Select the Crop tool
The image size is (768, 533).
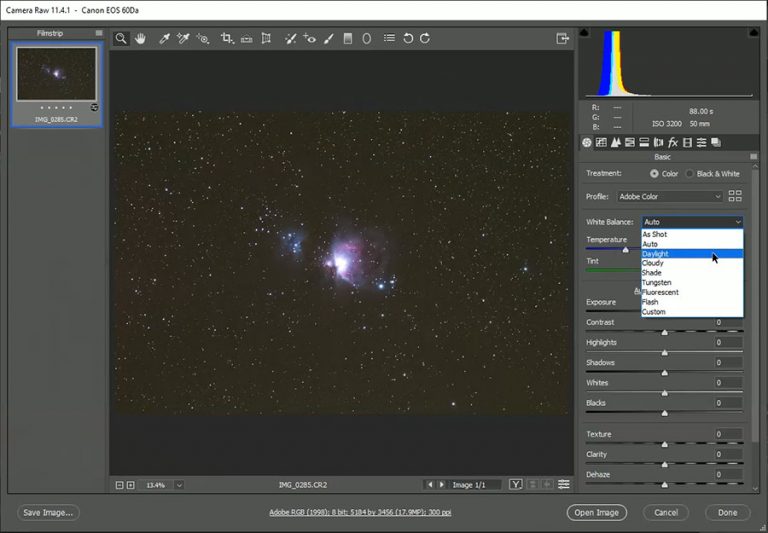click(x=226, y=38)
